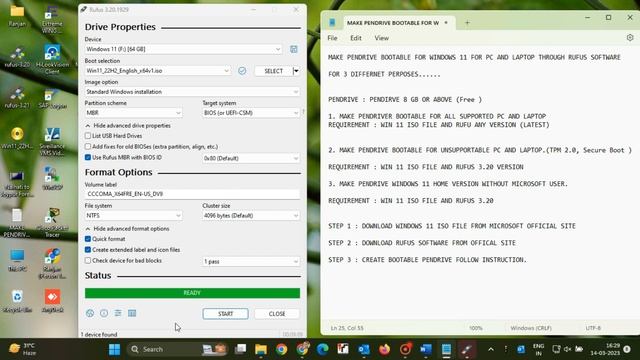Viewport: 640px width, 360px height.
Task: Select This PC desktop icon
Action: (x=17, y=260)
